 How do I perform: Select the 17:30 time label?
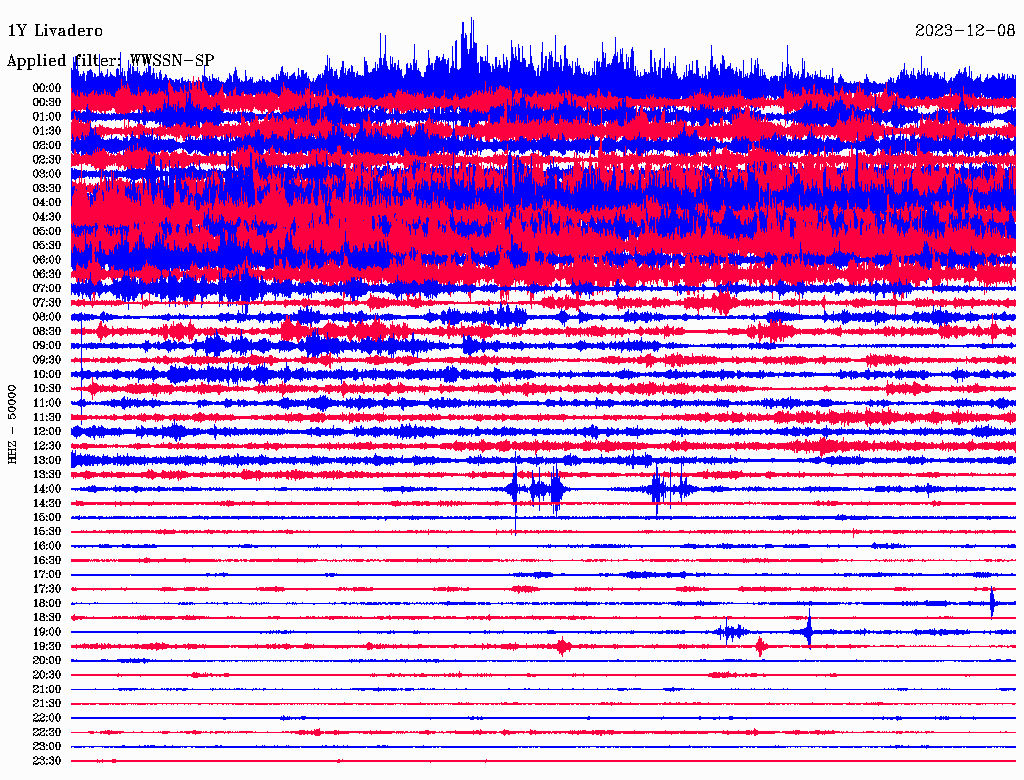46,589
